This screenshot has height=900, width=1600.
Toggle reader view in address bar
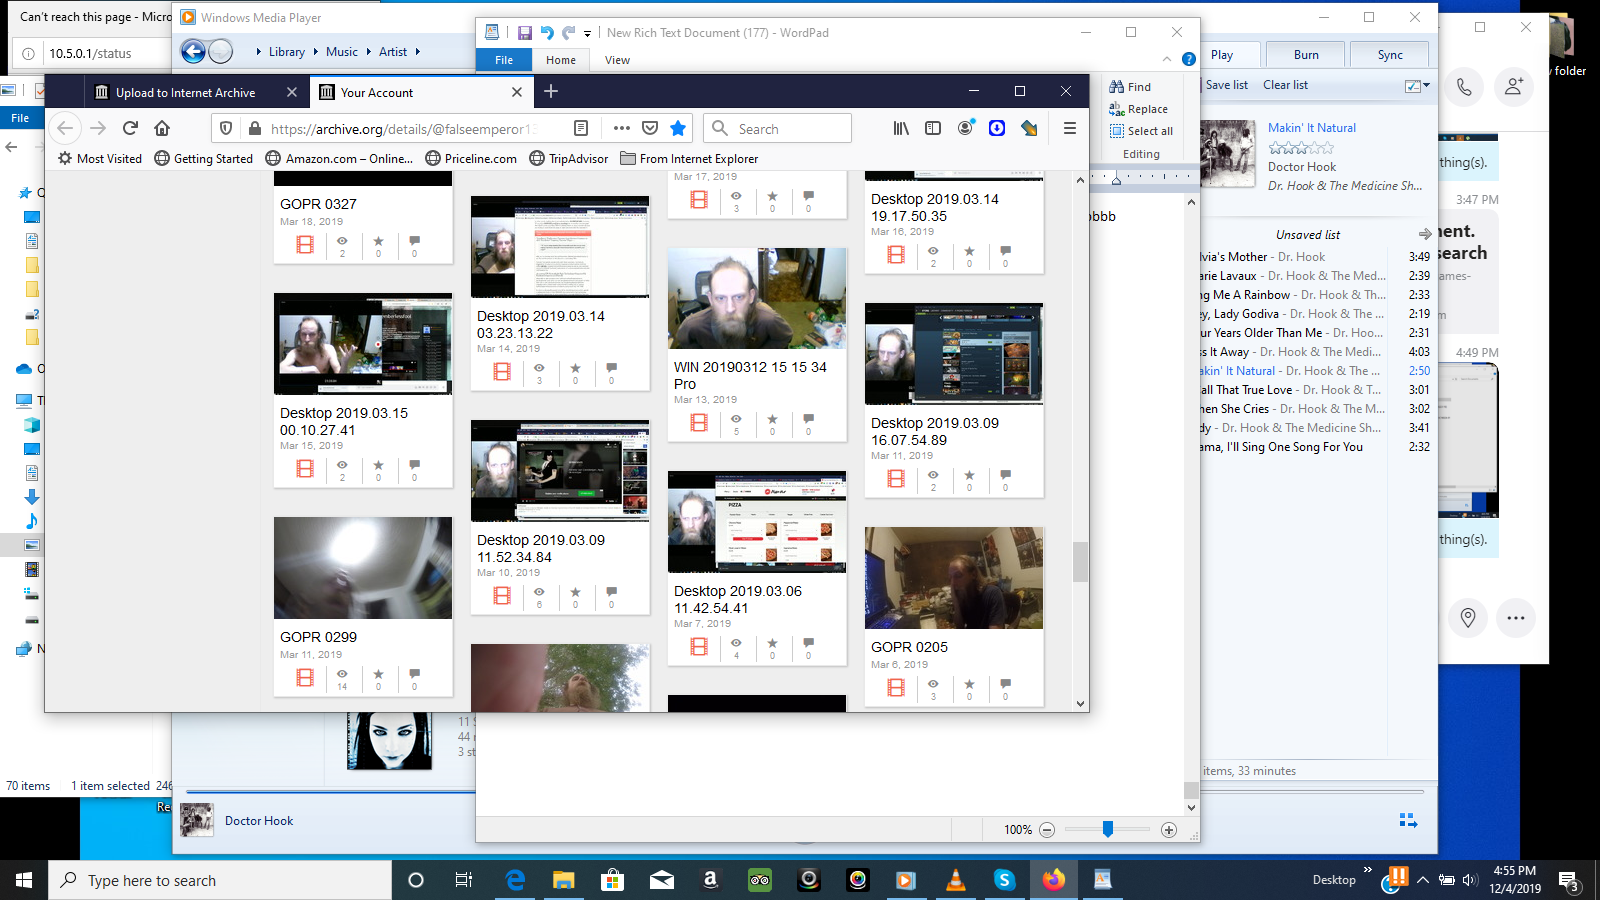click(x=581, y=128)
